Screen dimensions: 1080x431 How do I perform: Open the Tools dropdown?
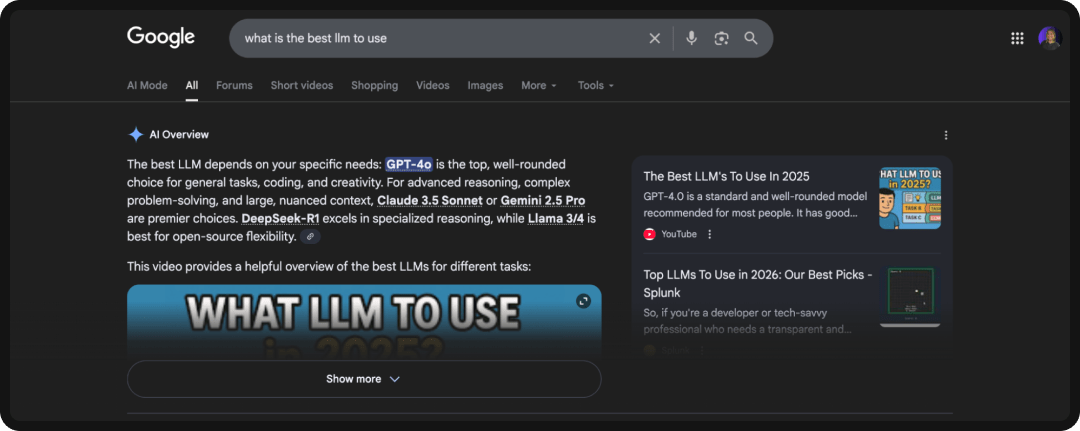coord(595,85)
